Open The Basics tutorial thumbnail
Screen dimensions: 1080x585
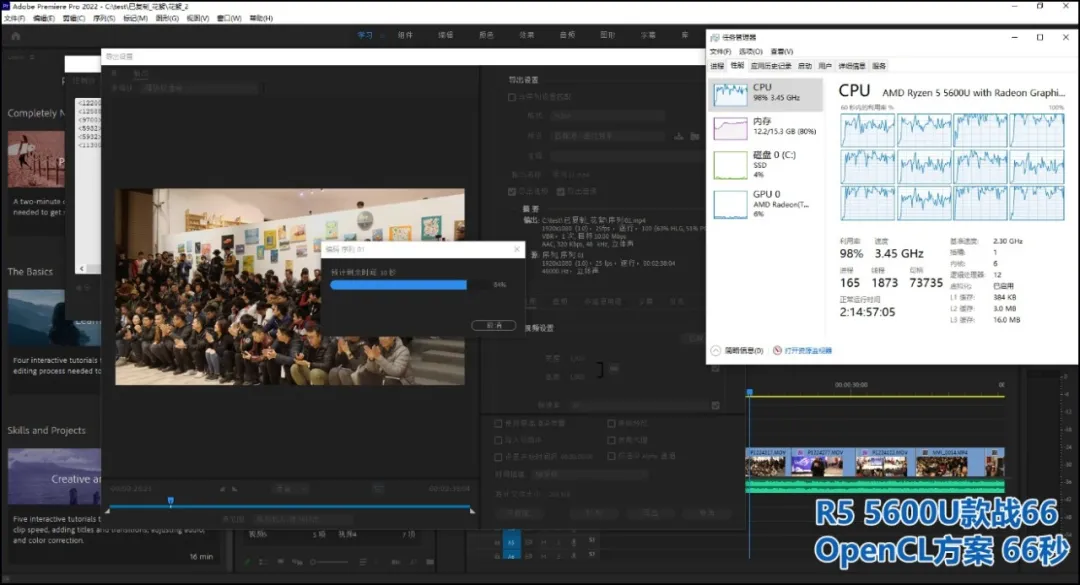pos(54,318)
